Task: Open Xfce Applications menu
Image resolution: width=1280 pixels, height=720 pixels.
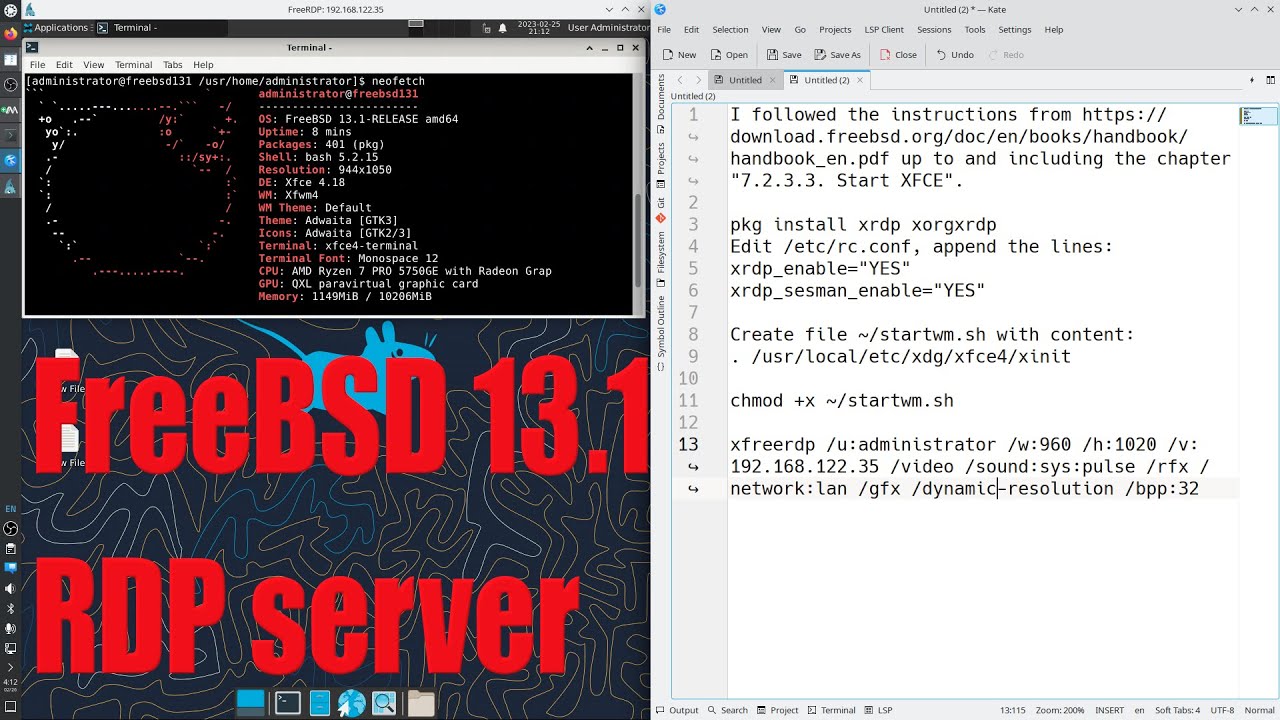Action: 57,27
